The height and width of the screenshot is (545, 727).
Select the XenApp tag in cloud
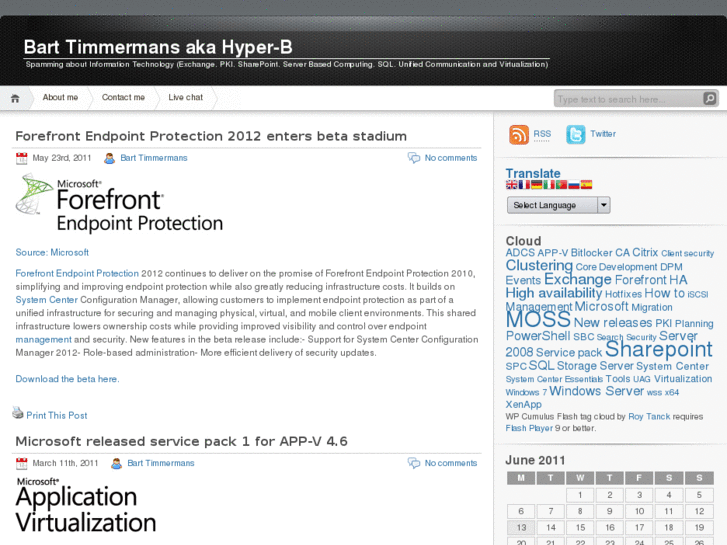click(x=523, y=404)
